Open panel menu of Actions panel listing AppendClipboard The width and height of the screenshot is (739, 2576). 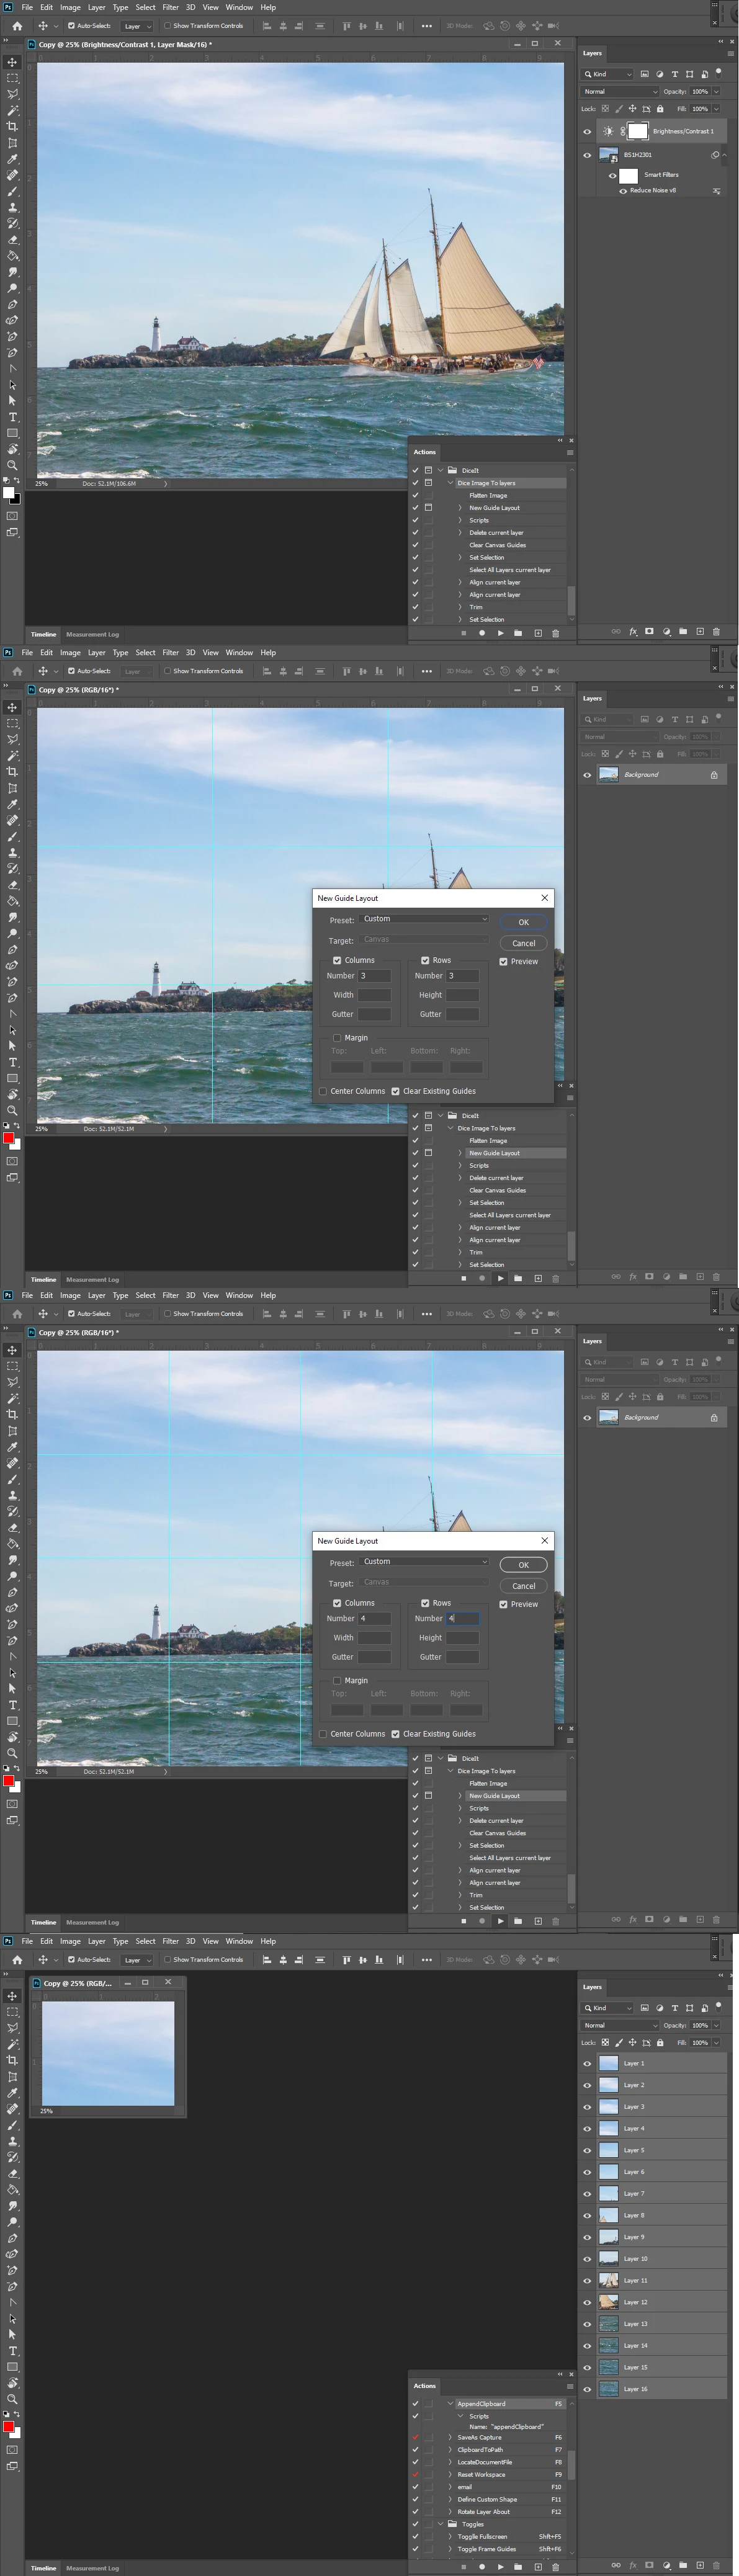570,2386
